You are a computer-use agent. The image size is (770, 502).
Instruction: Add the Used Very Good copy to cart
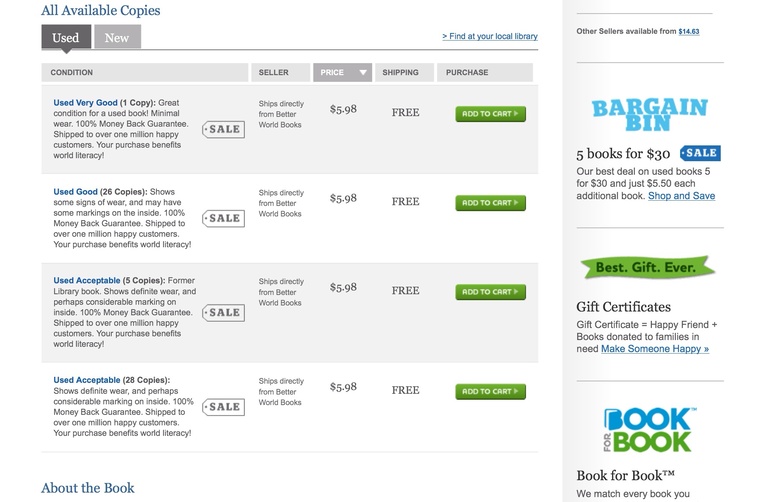[490, 114]
